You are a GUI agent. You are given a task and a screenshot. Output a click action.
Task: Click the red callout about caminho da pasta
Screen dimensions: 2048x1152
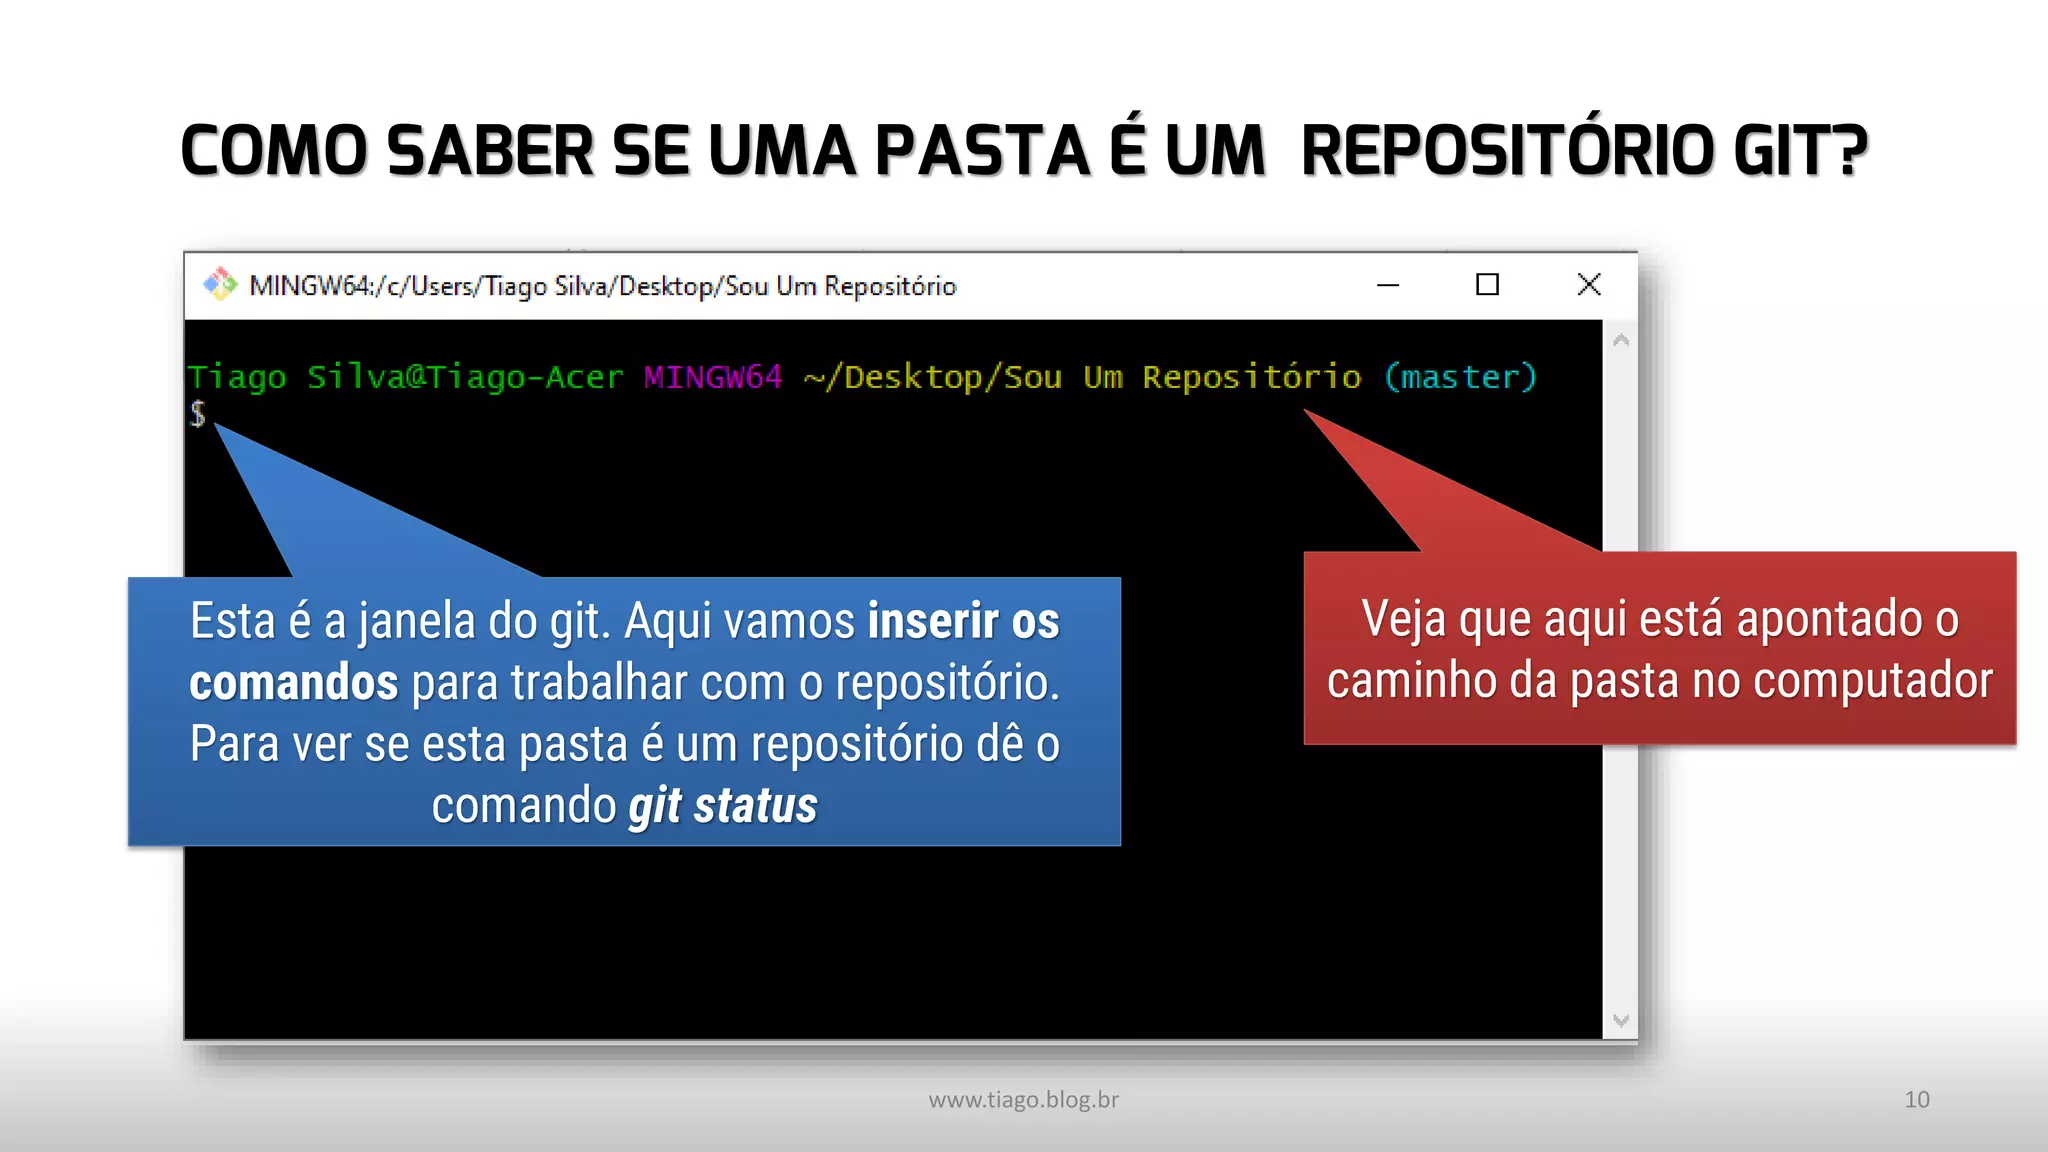[x=1660, y=648]
